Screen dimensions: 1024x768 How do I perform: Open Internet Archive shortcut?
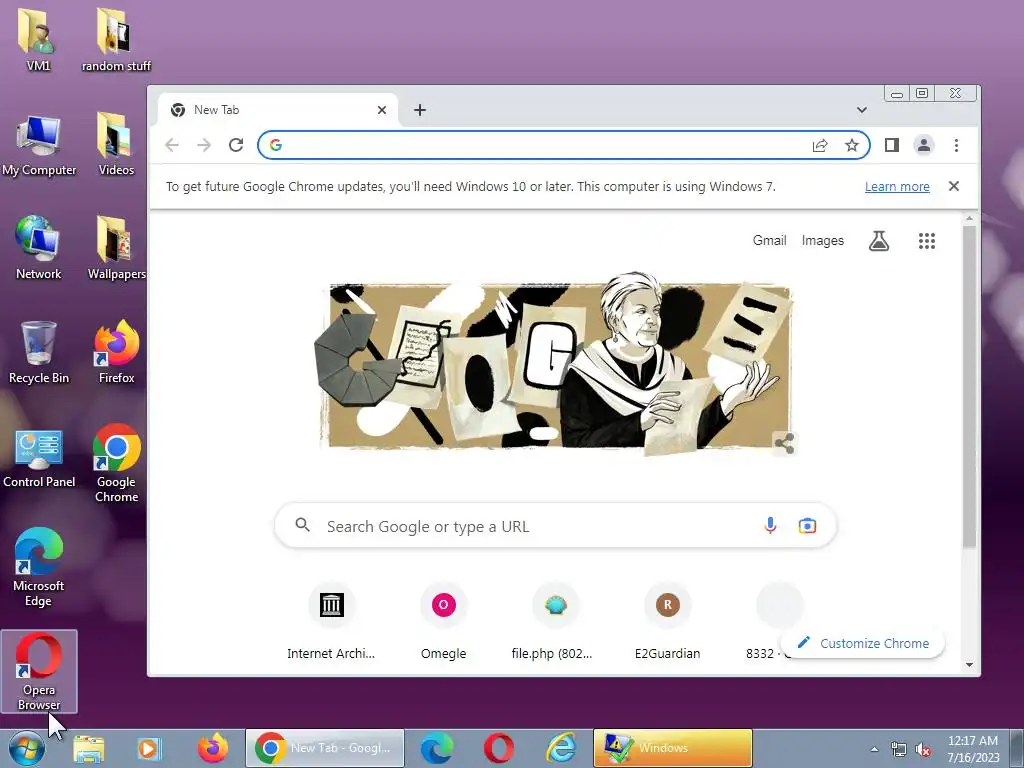[x=331, y=622]
